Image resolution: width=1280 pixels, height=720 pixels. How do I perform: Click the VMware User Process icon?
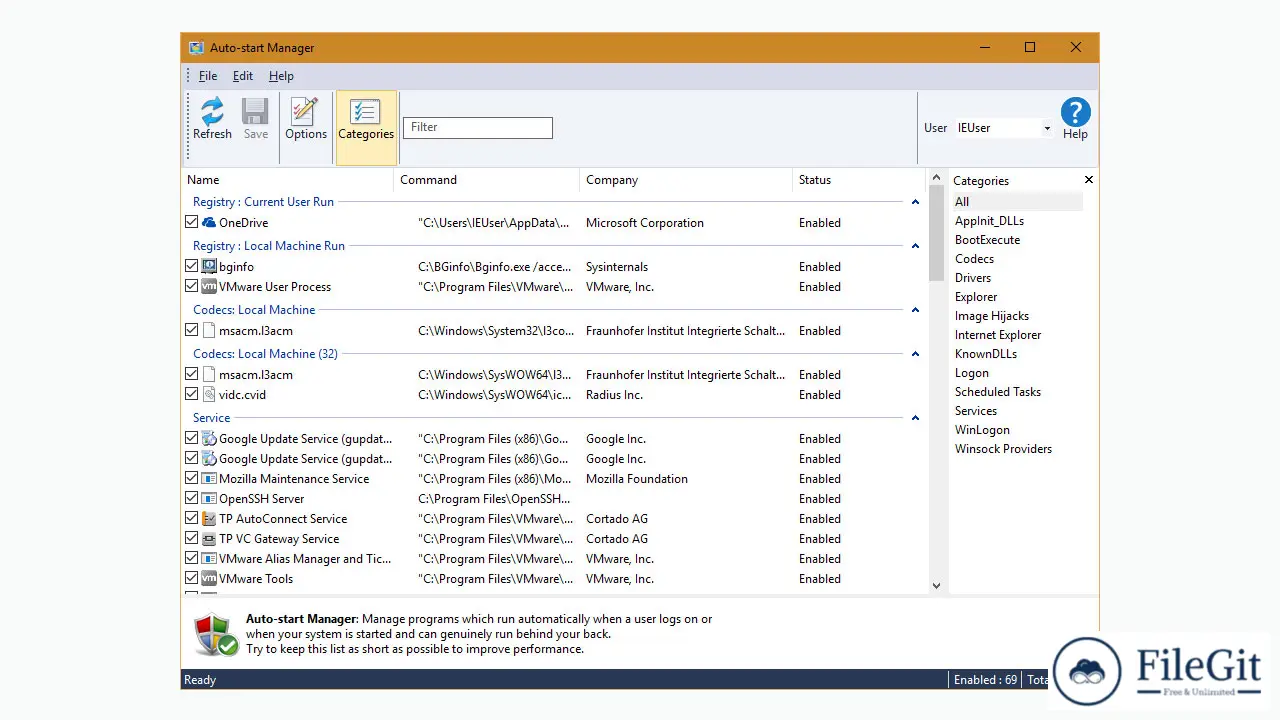click(209, 287)
